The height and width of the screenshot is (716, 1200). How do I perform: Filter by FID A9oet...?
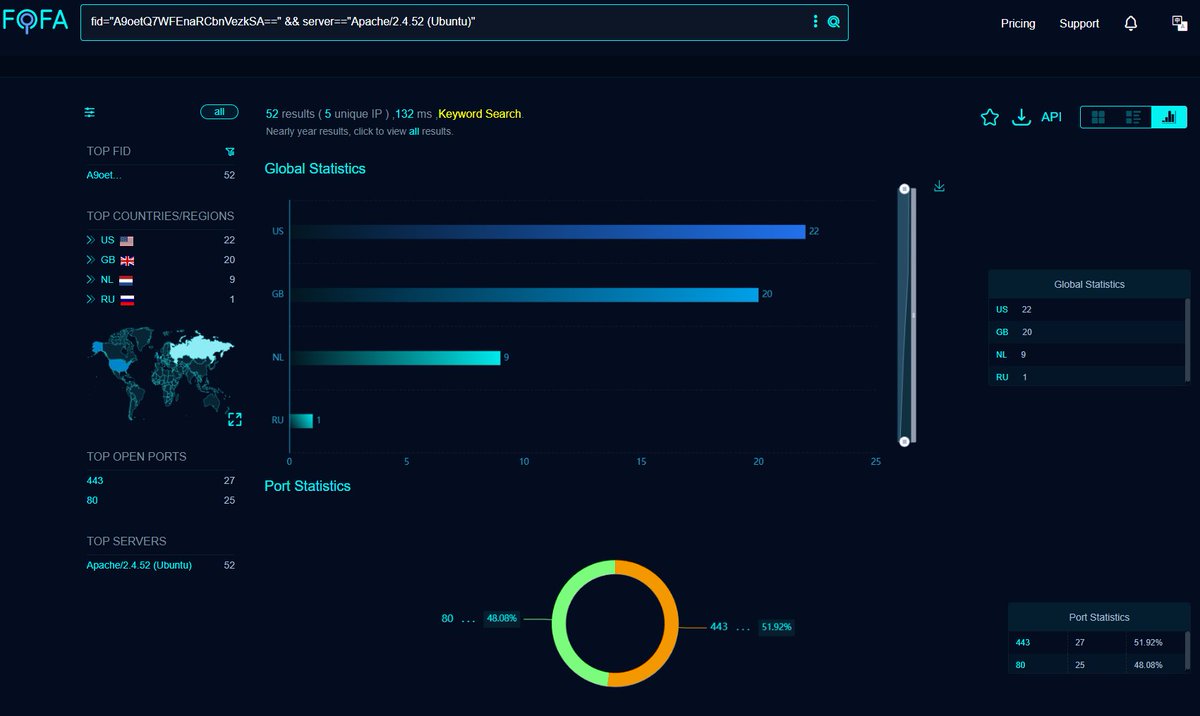point(104,175)
